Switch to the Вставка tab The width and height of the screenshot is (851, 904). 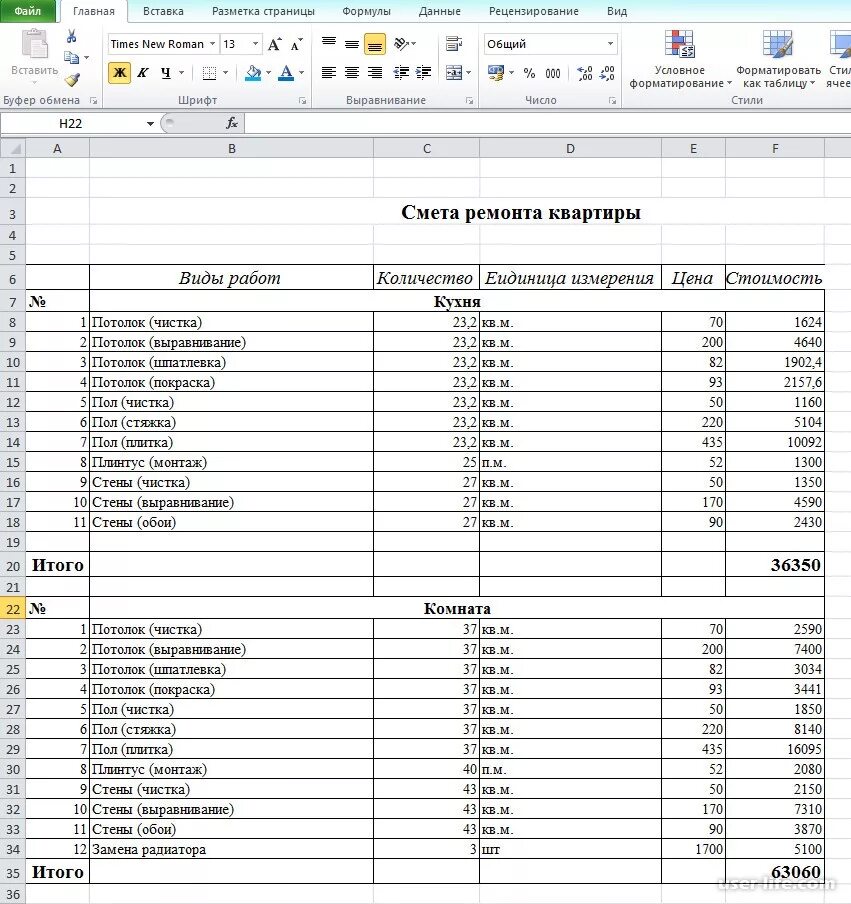click(x=163, y=11)
